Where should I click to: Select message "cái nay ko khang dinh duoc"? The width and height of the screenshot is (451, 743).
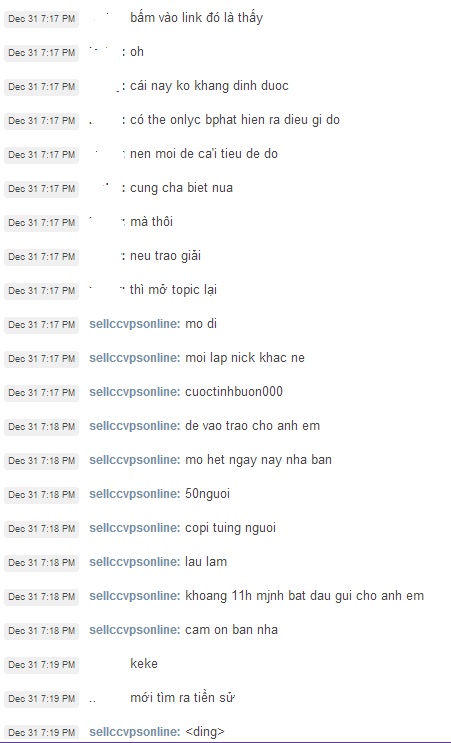209,86
